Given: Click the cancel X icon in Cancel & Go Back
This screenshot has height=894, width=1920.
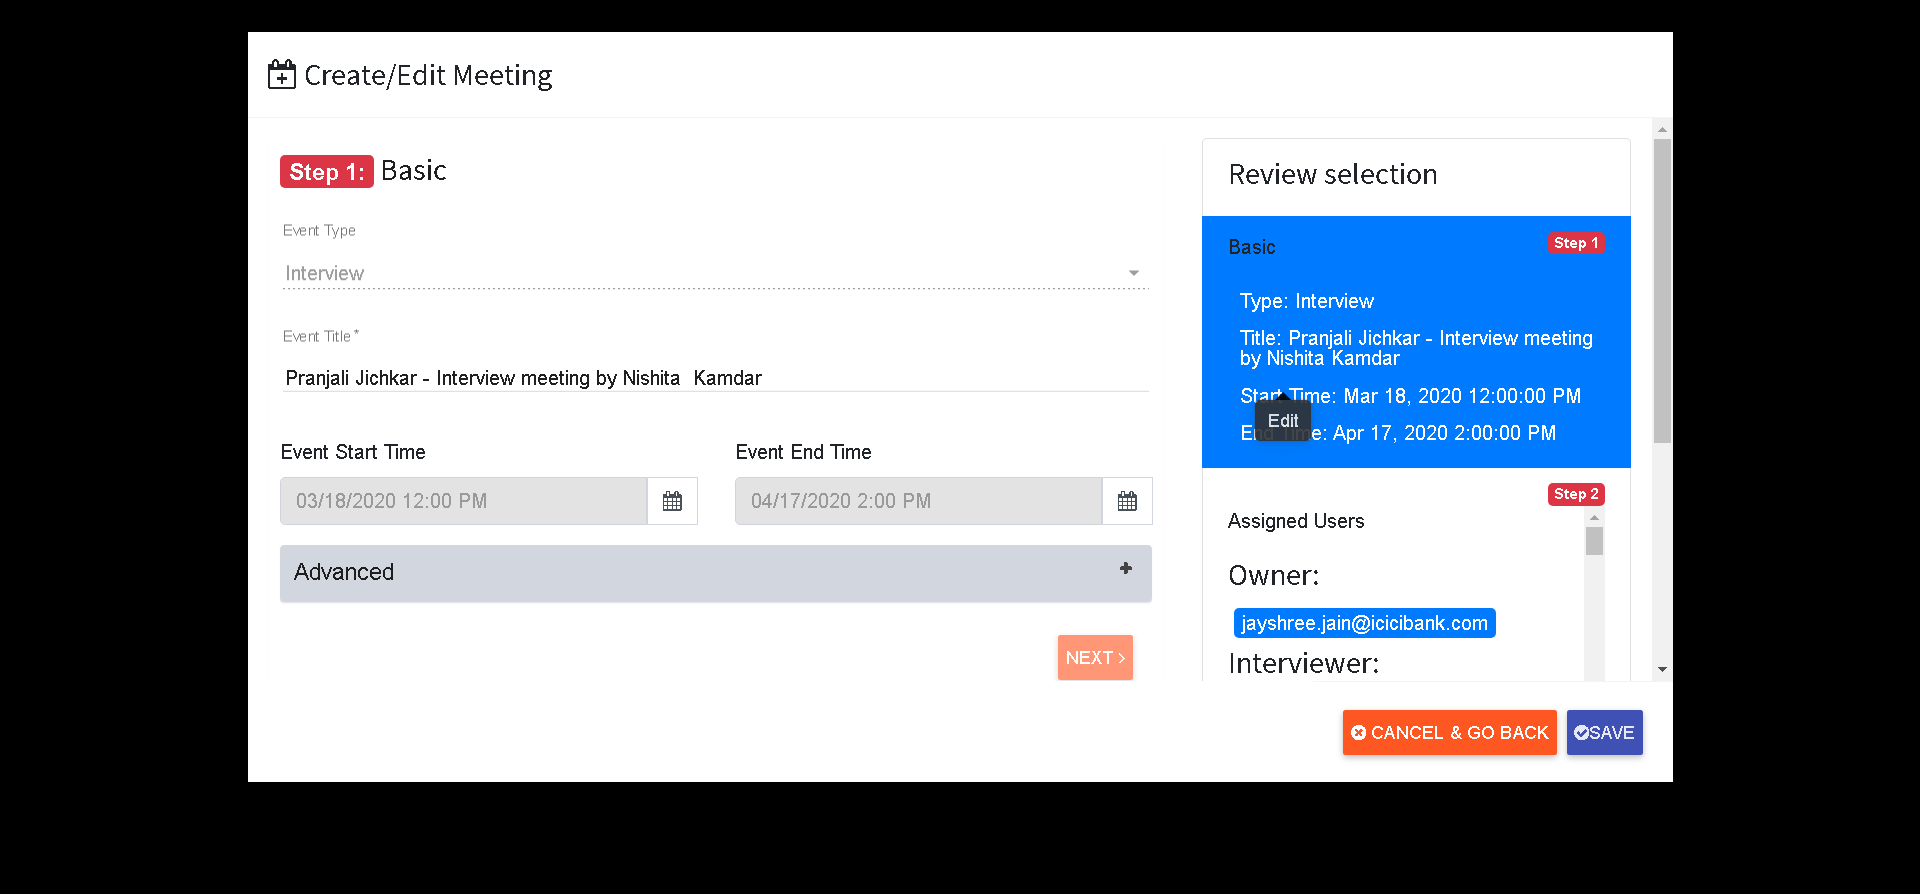Looking at the screenshot, I should click(1358, 733).
